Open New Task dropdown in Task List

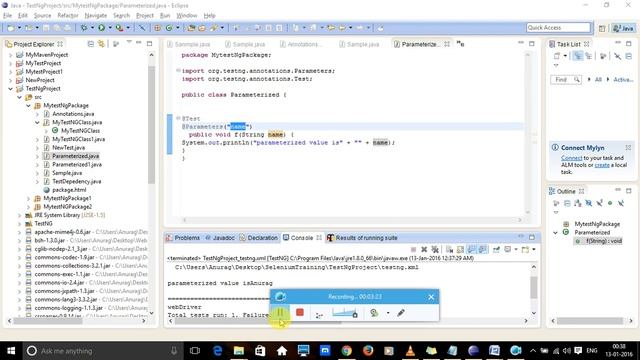(565, 56)
